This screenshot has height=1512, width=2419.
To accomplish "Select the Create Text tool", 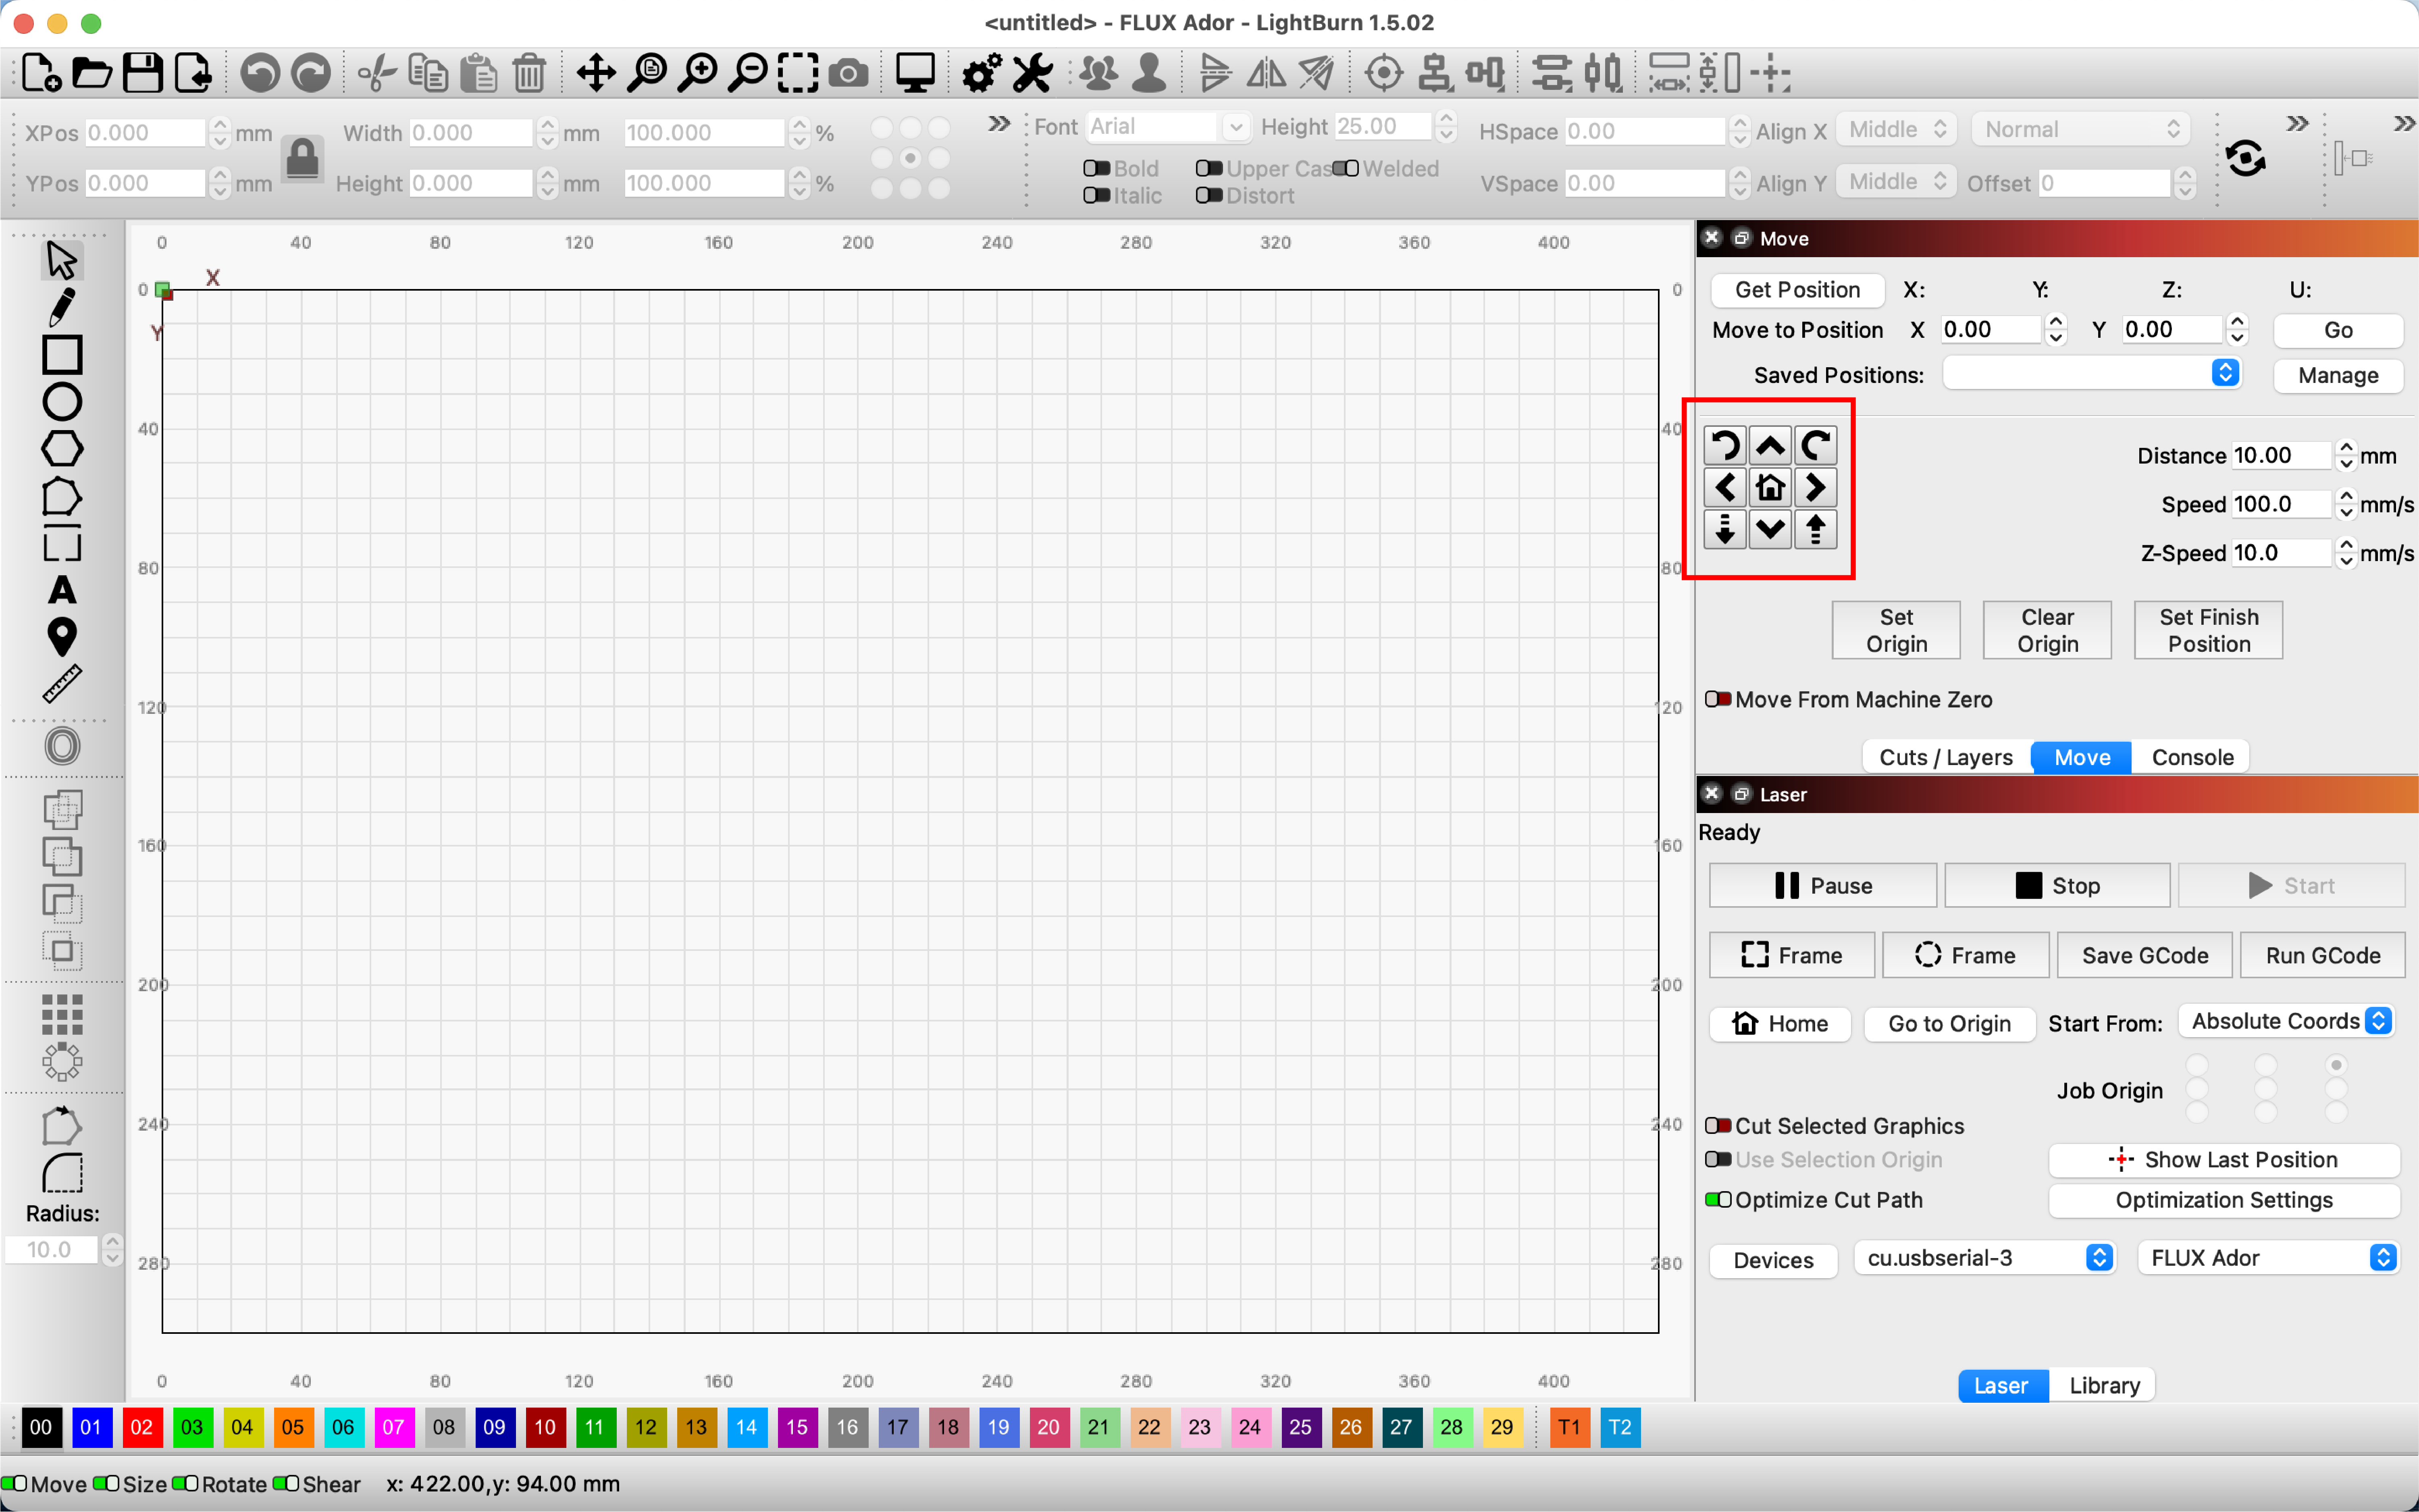I will (x=62, y=590).
